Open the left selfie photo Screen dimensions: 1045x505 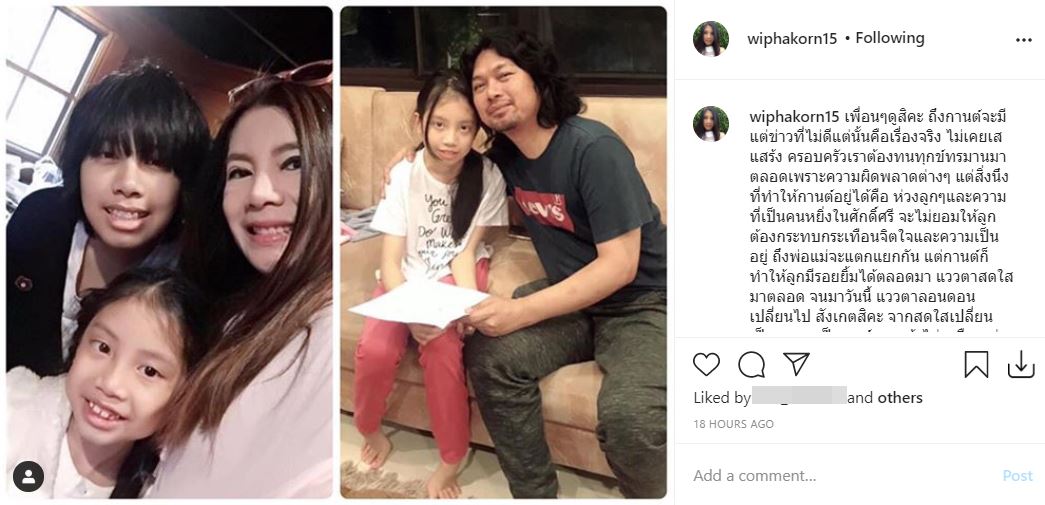coord(169,252)
